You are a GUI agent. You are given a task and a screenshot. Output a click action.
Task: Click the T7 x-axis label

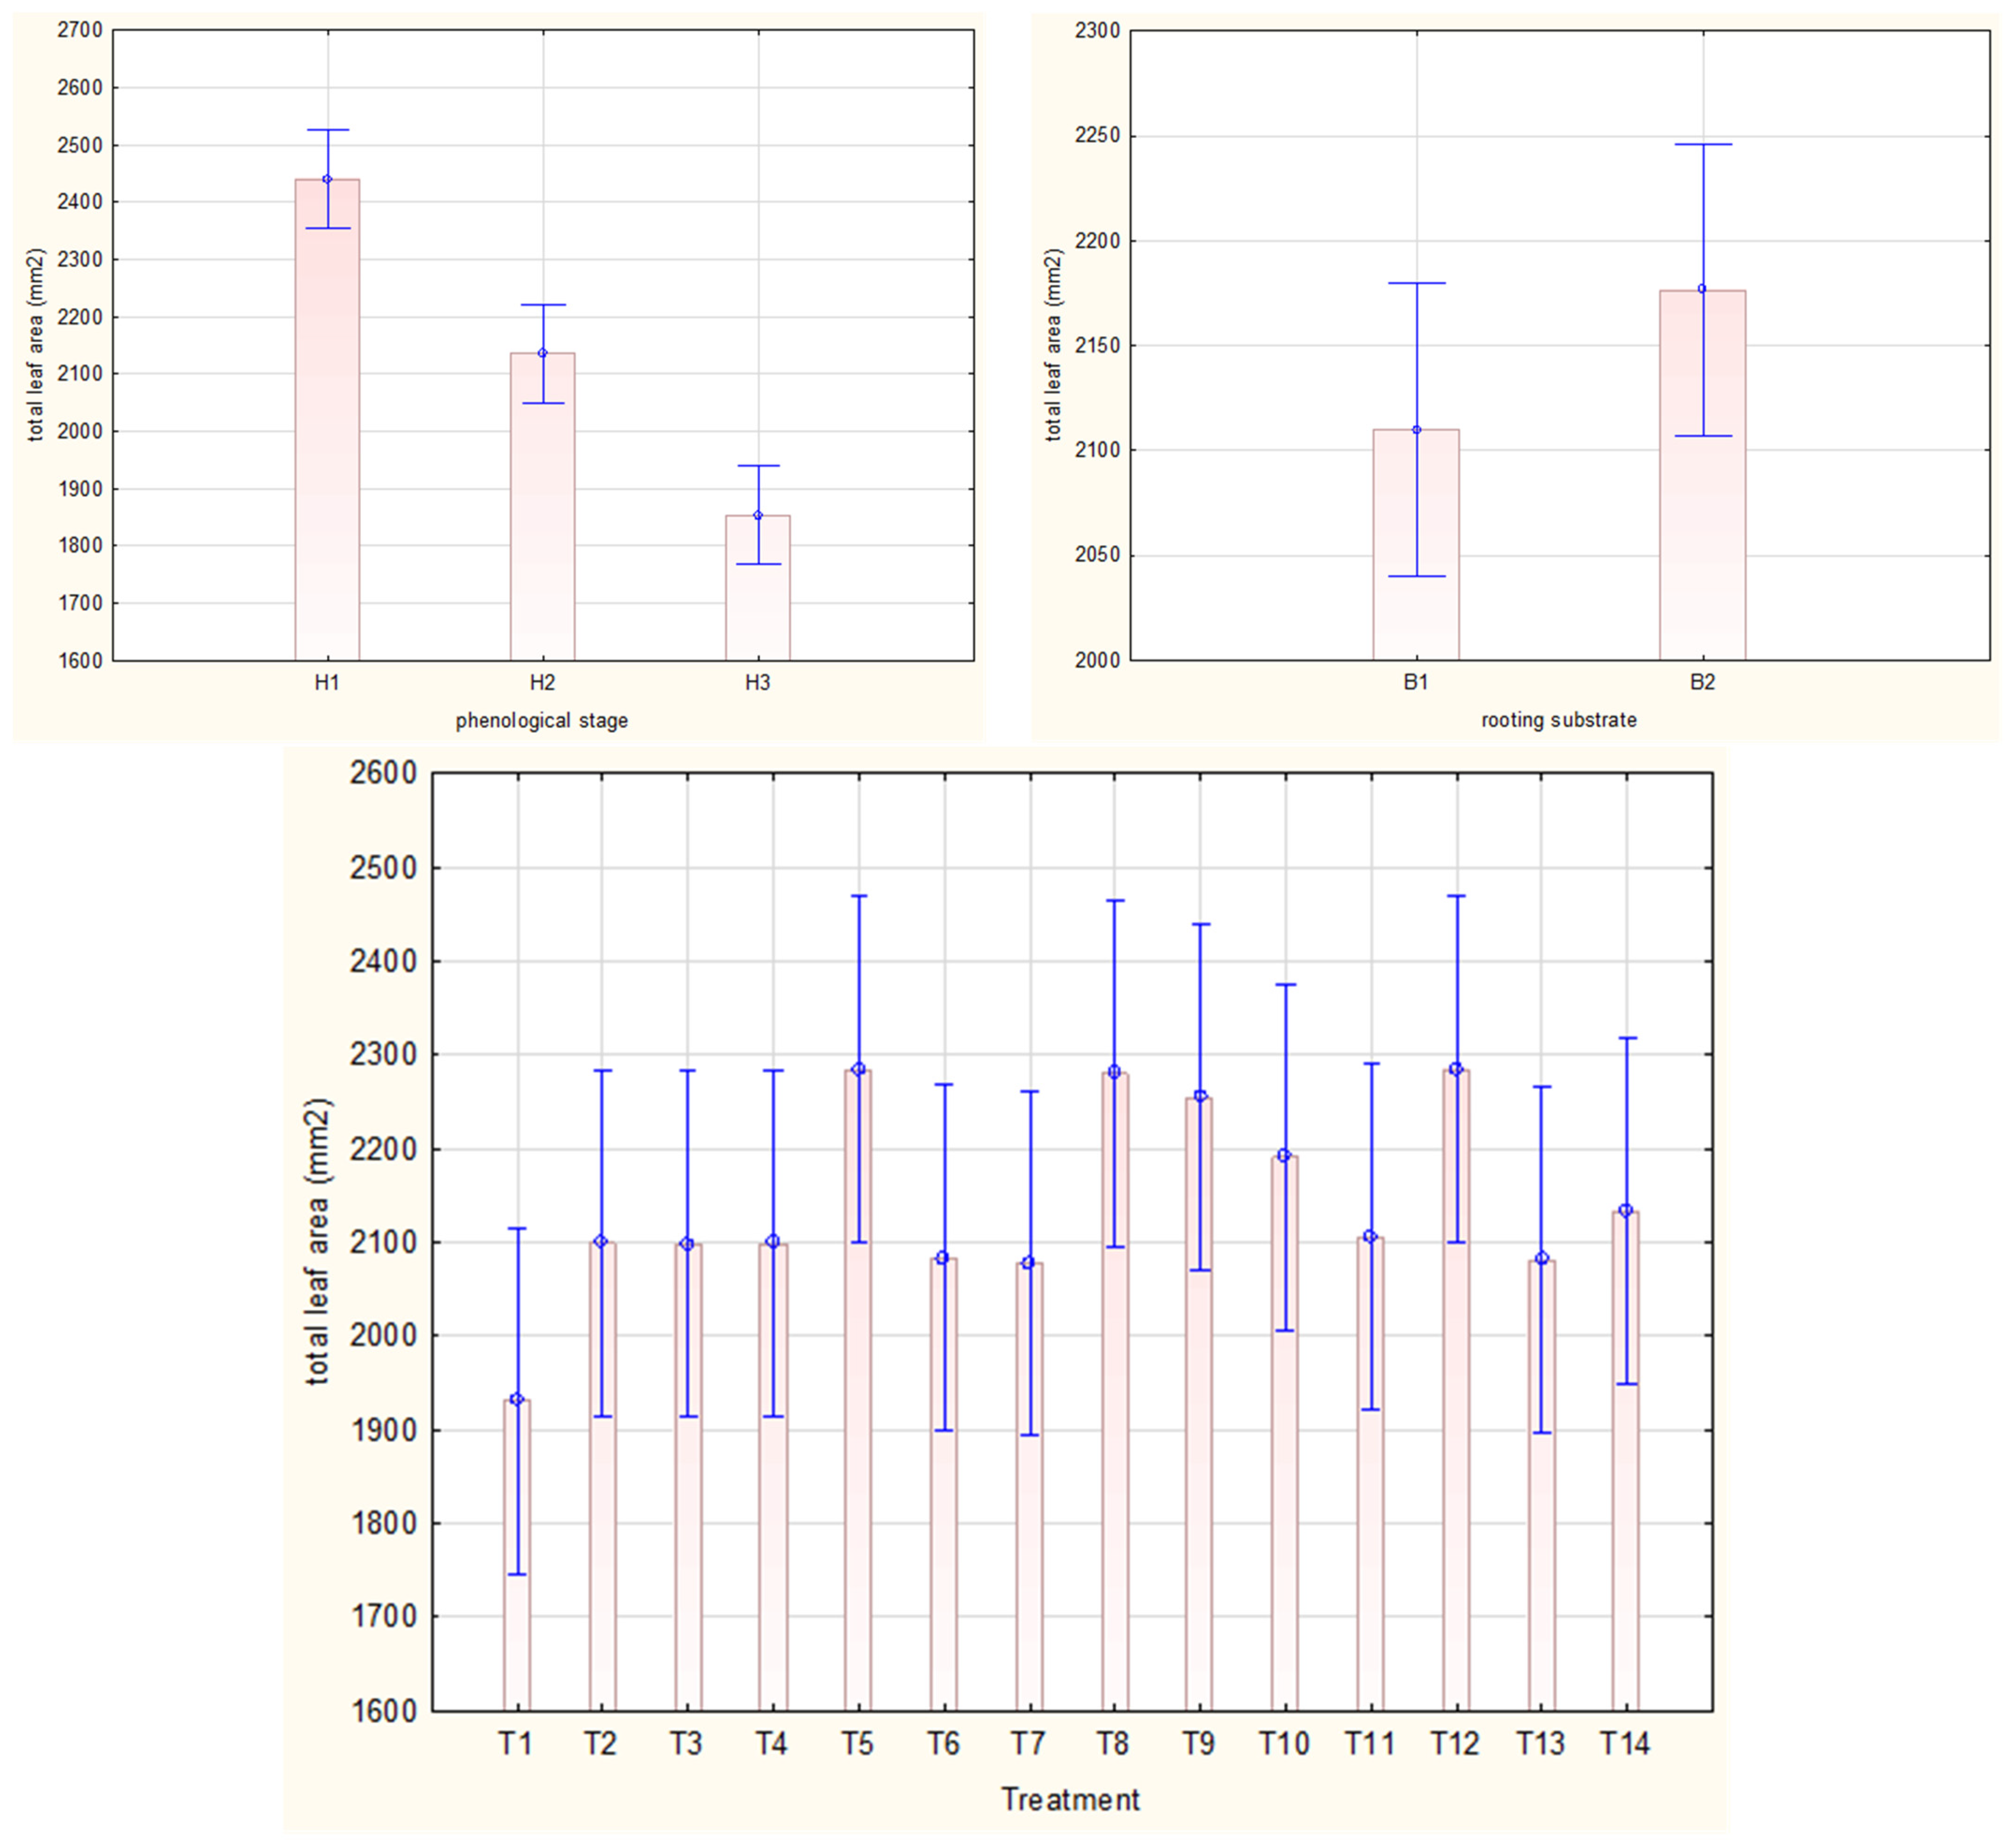tap(1027, 1743)
